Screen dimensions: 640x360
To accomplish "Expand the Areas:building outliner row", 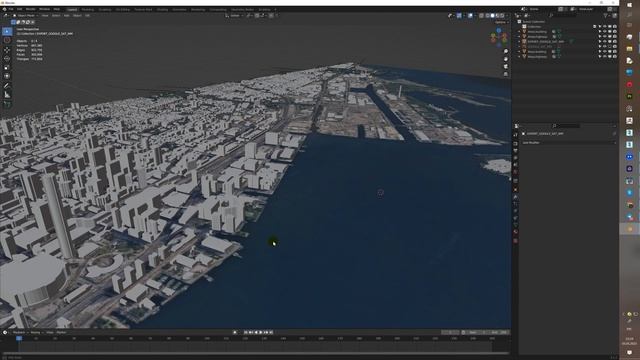I will 520,32.
